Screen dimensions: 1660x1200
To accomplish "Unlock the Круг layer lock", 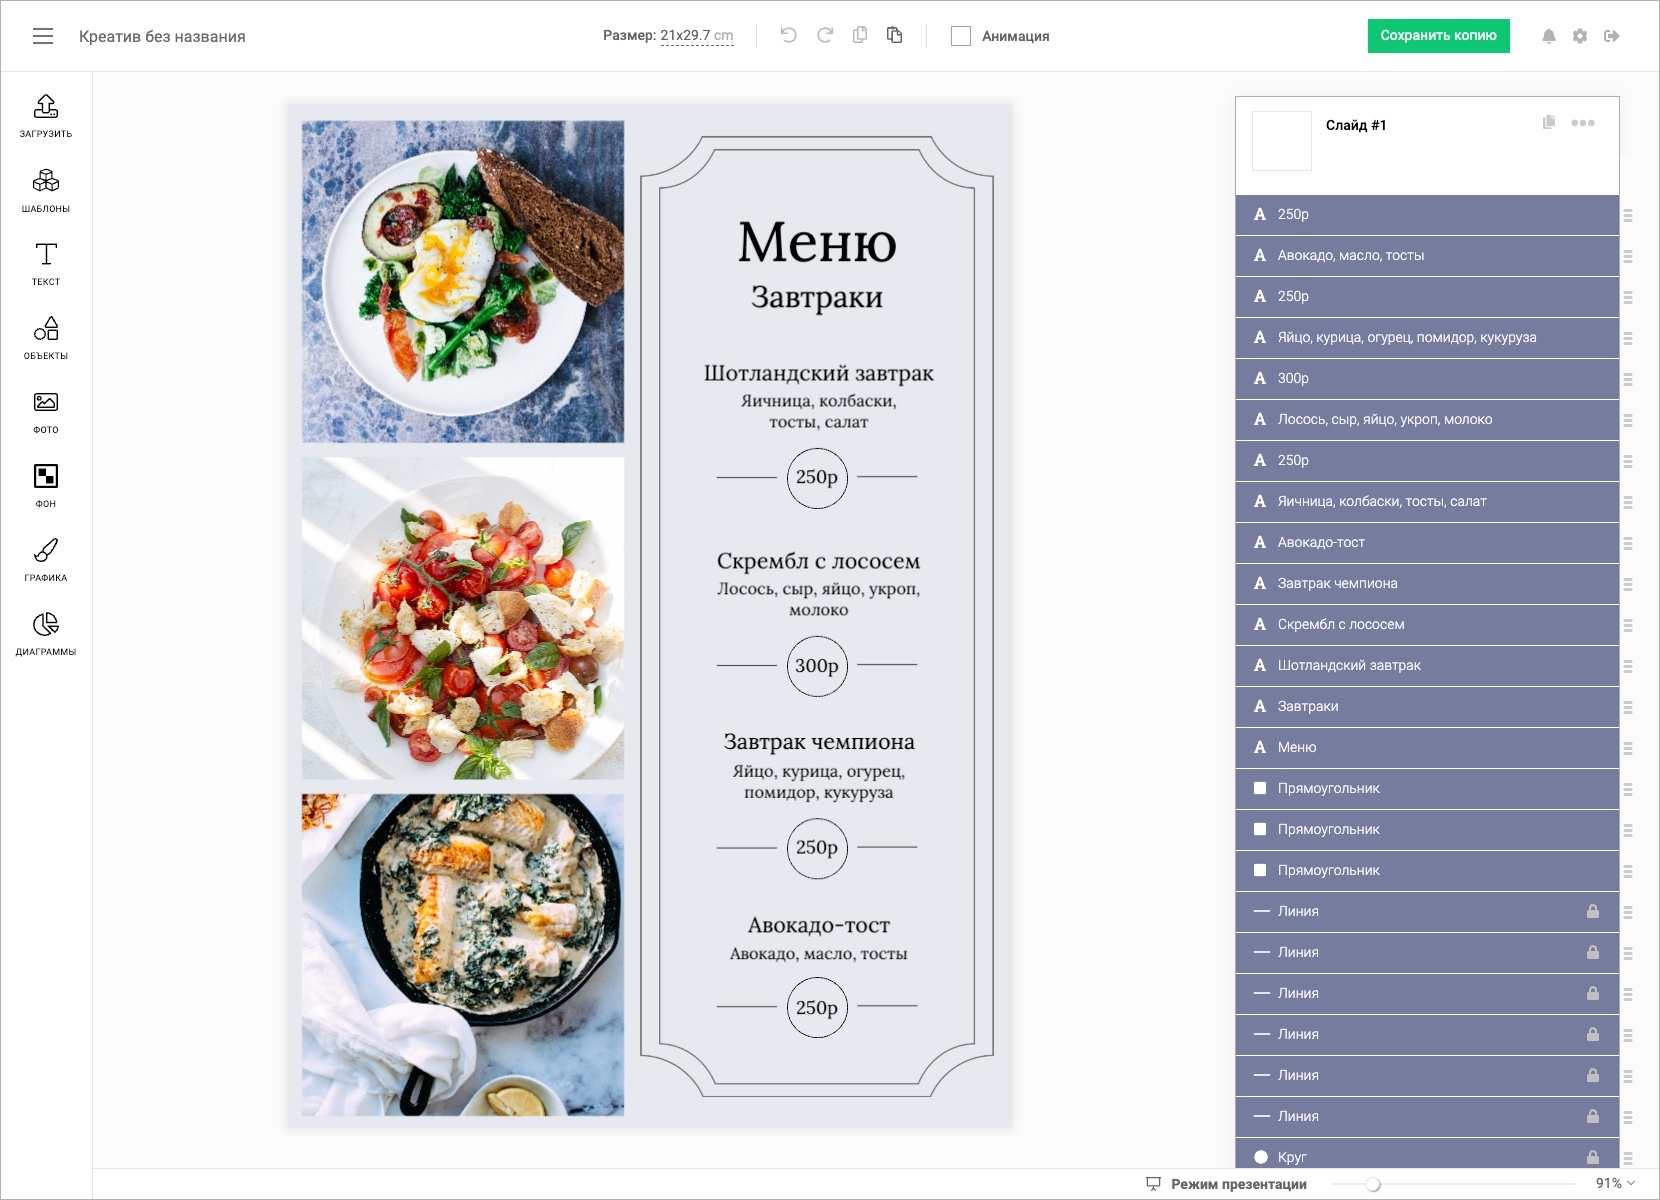I will 1592,1157.
